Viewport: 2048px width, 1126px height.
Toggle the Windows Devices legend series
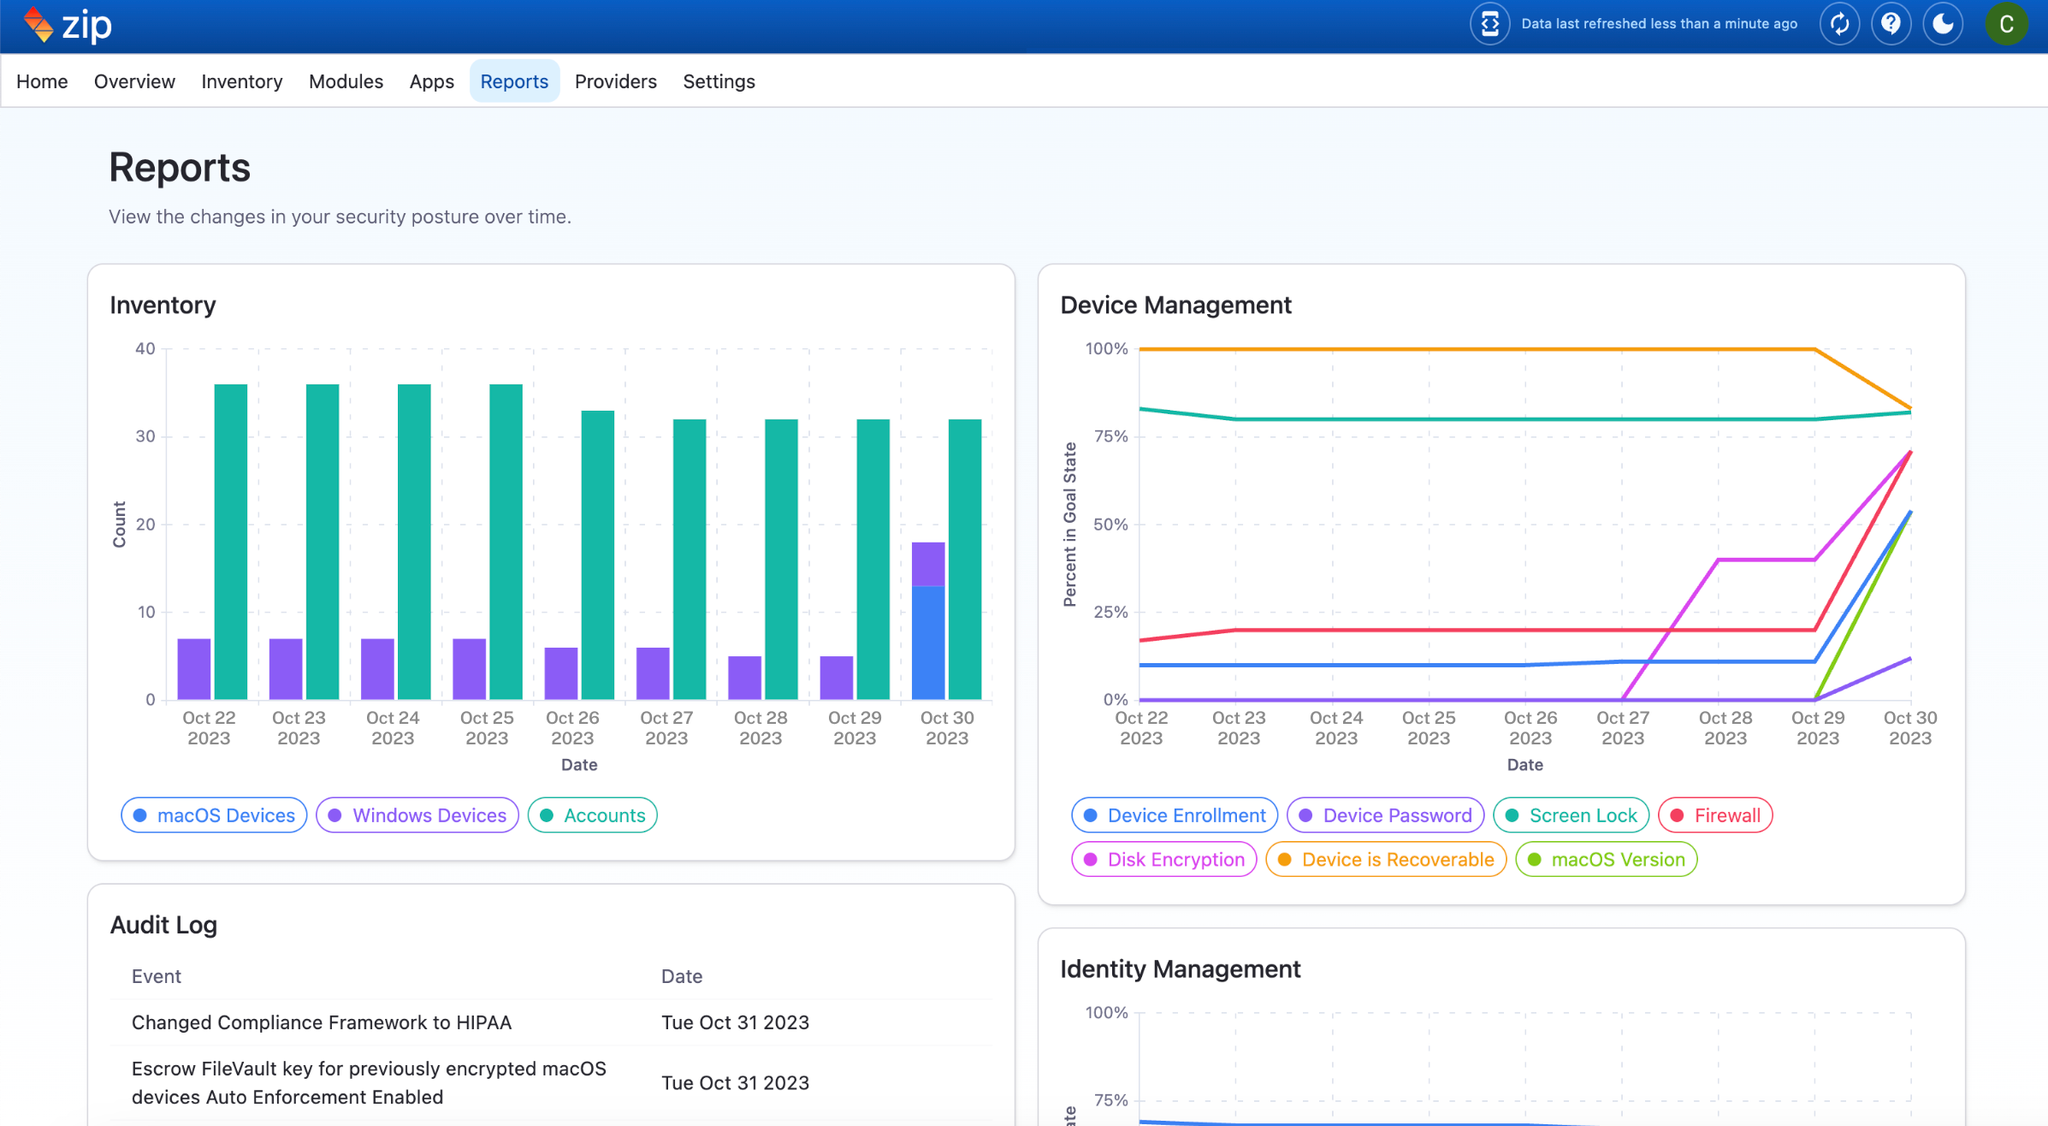[x=417, y=815]
